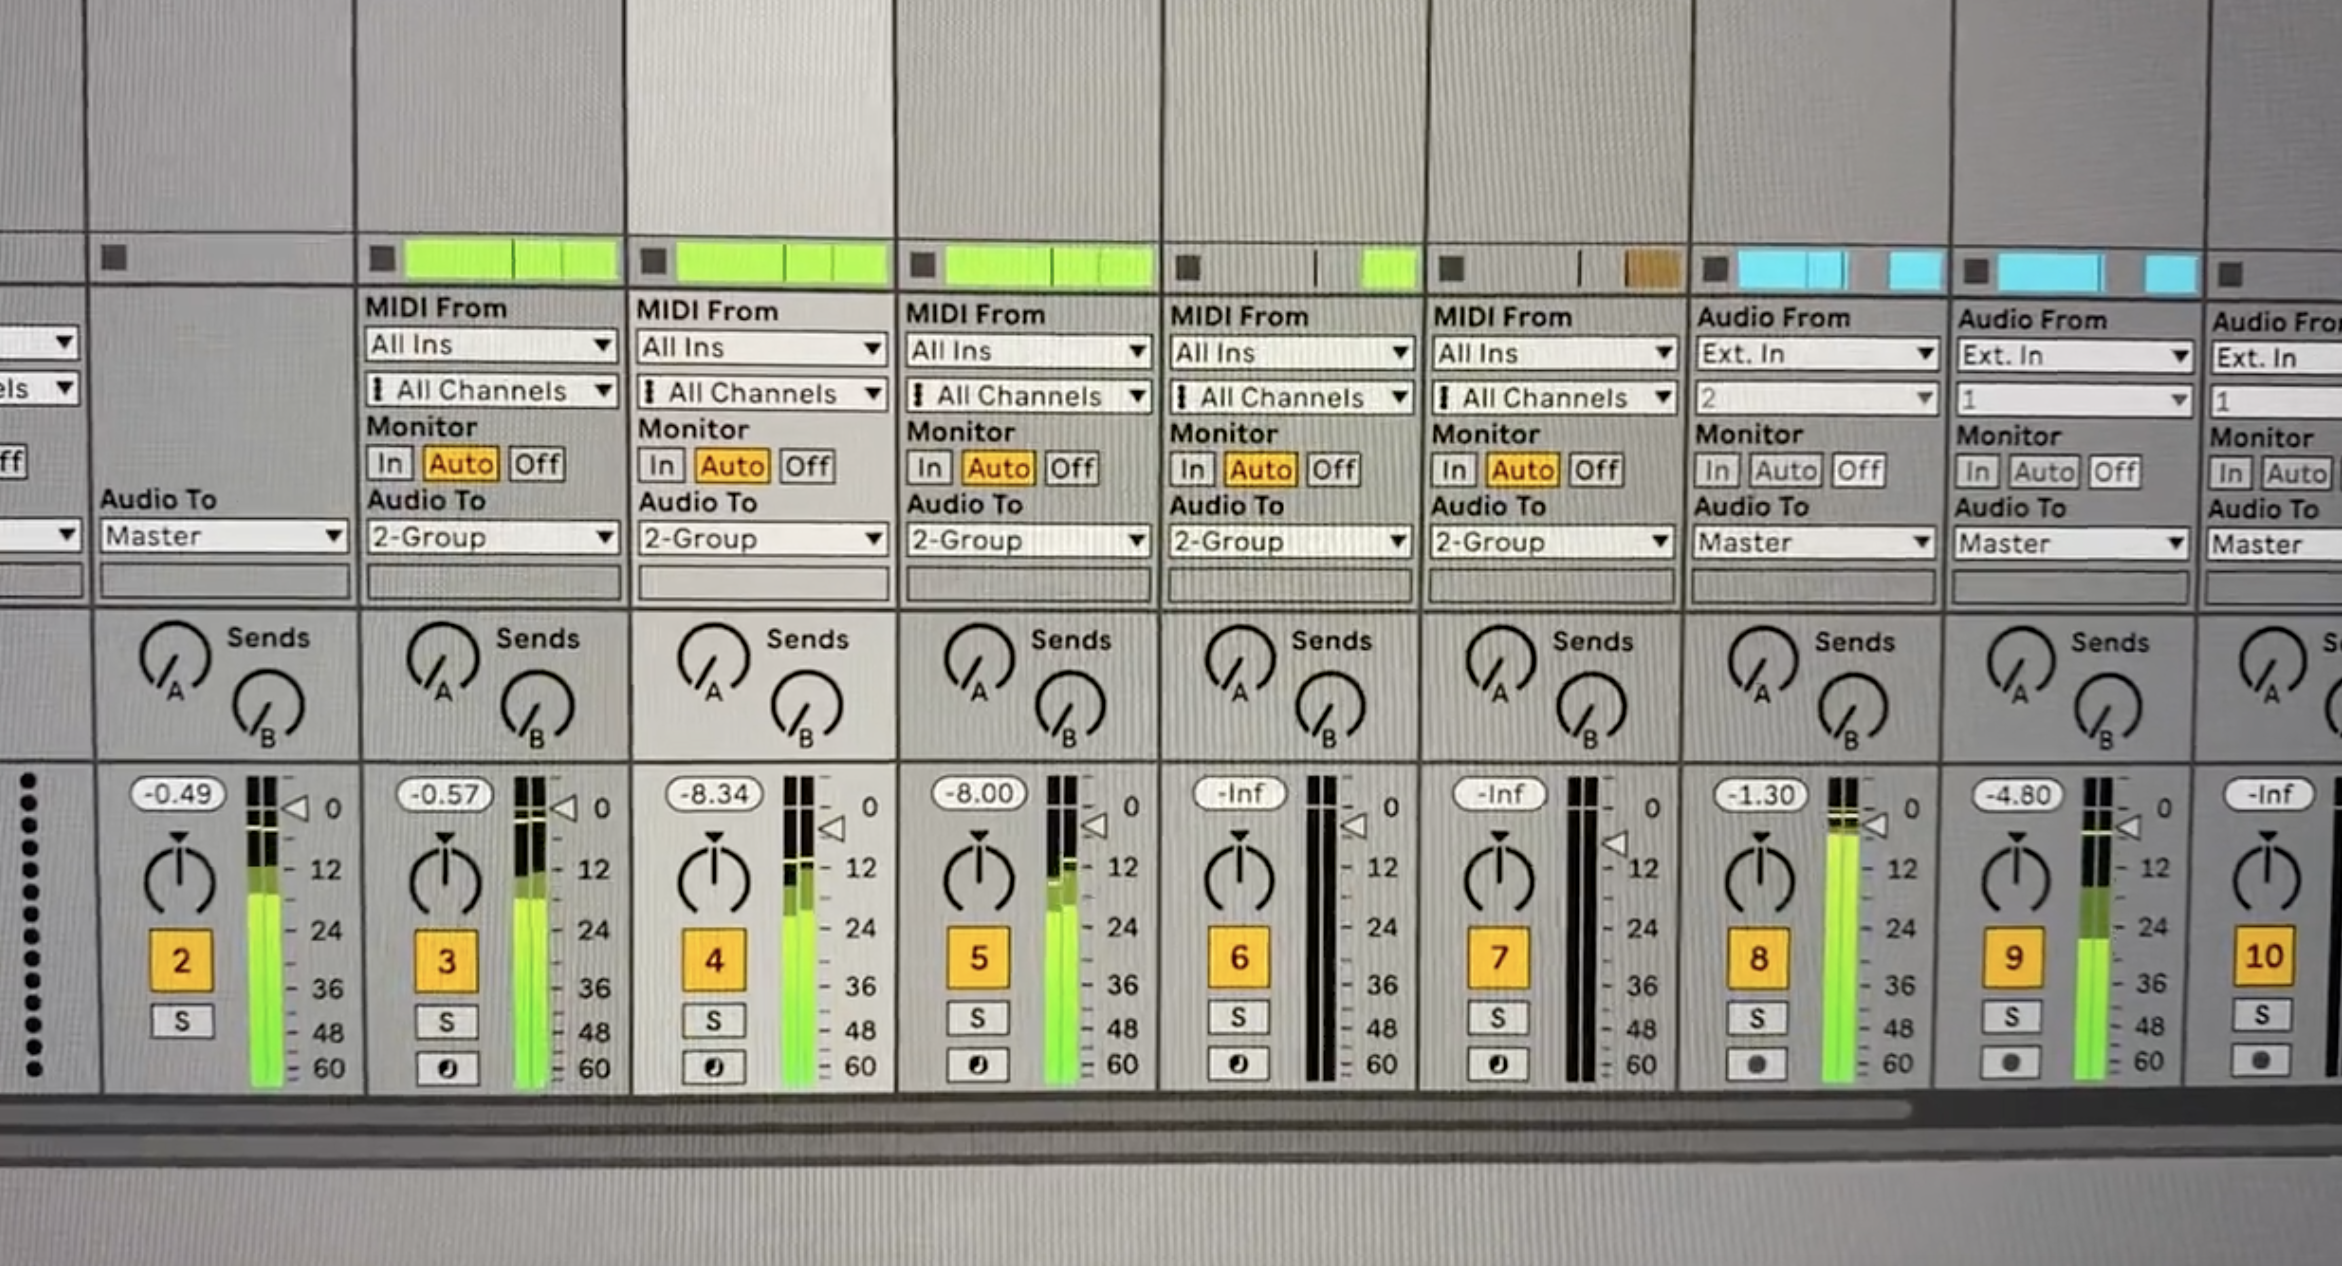The image size is (2342, 1266).
Task: Click the volume fader handle on track 7
Action: tap(1613, 843)
